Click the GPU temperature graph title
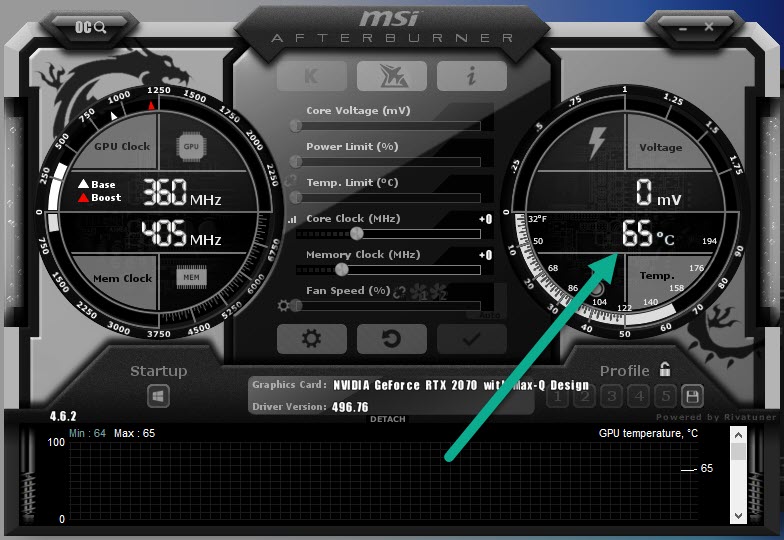The image size is (784, 540). pos(648,434)
